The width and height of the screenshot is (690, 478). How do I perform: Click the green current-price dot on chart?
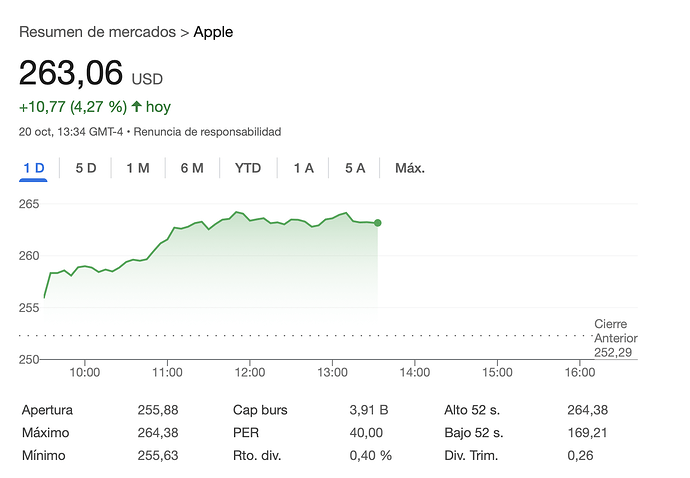377,223
